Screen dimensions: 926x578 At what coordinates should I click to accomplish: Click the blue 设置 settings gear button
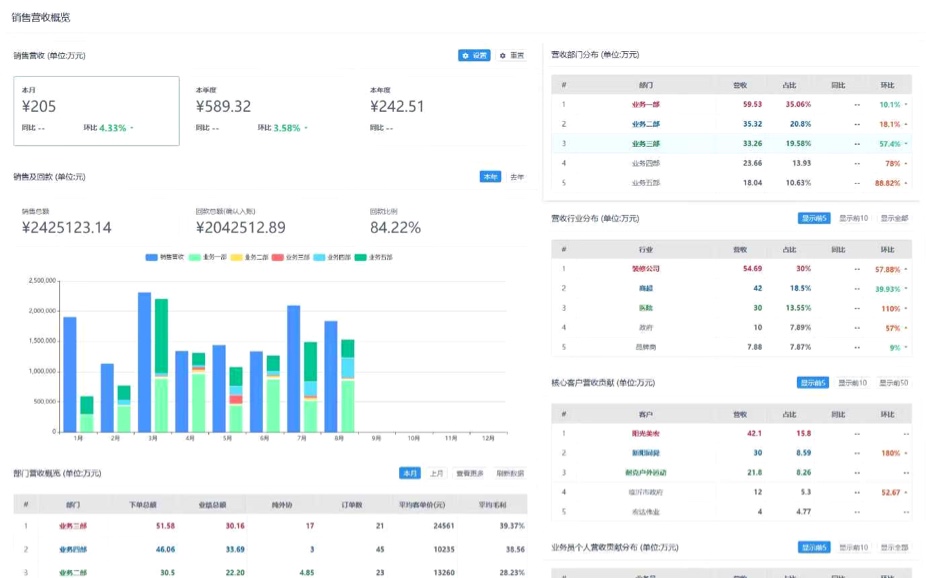[x=474, y=55]
